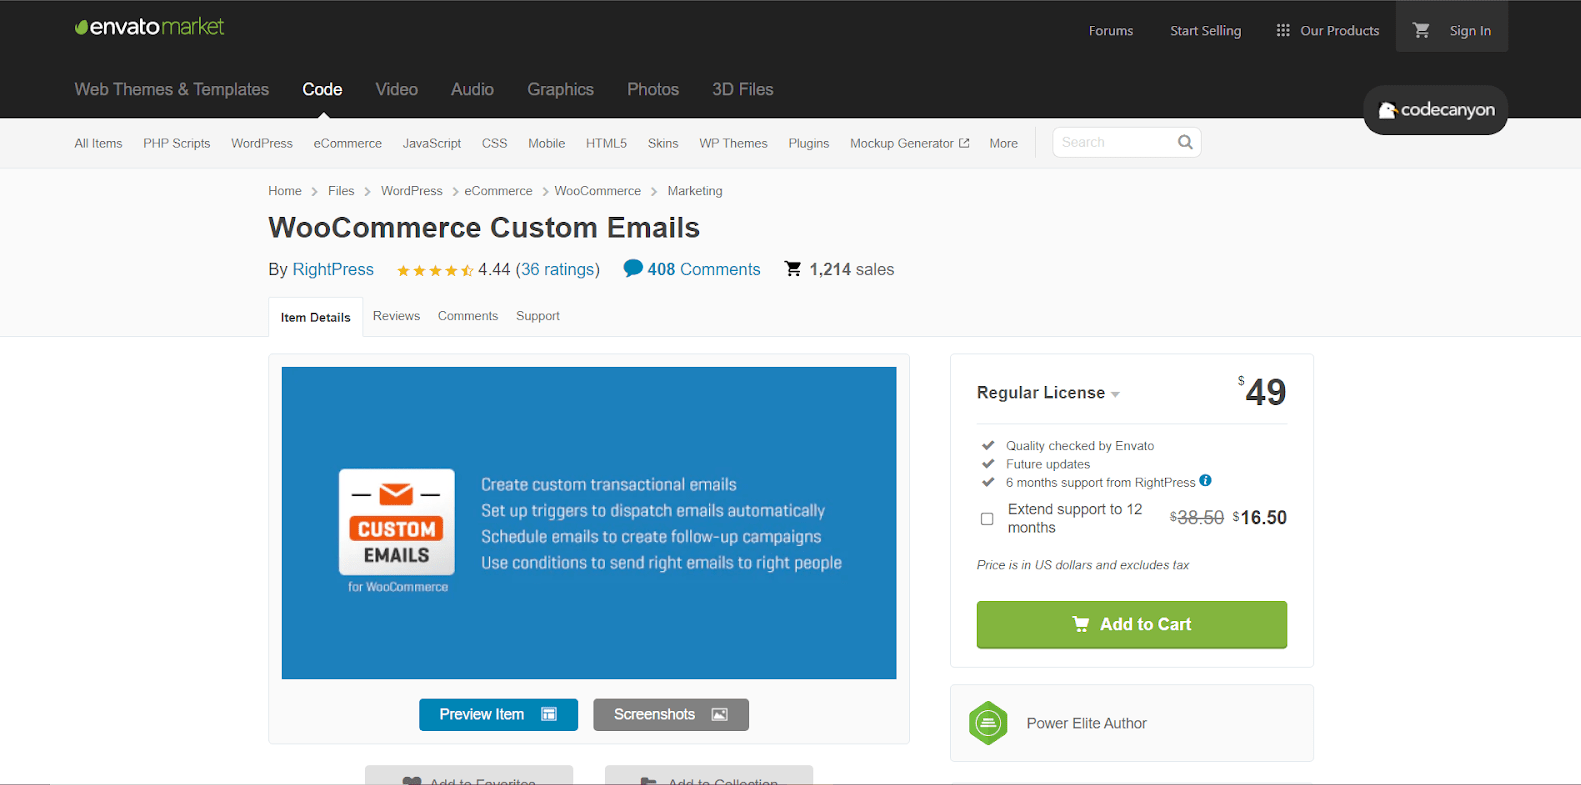This screenshot has width=1581, height=785.
Task: Click the support info icon beside RightPress
Action: tap(1205, 480)
